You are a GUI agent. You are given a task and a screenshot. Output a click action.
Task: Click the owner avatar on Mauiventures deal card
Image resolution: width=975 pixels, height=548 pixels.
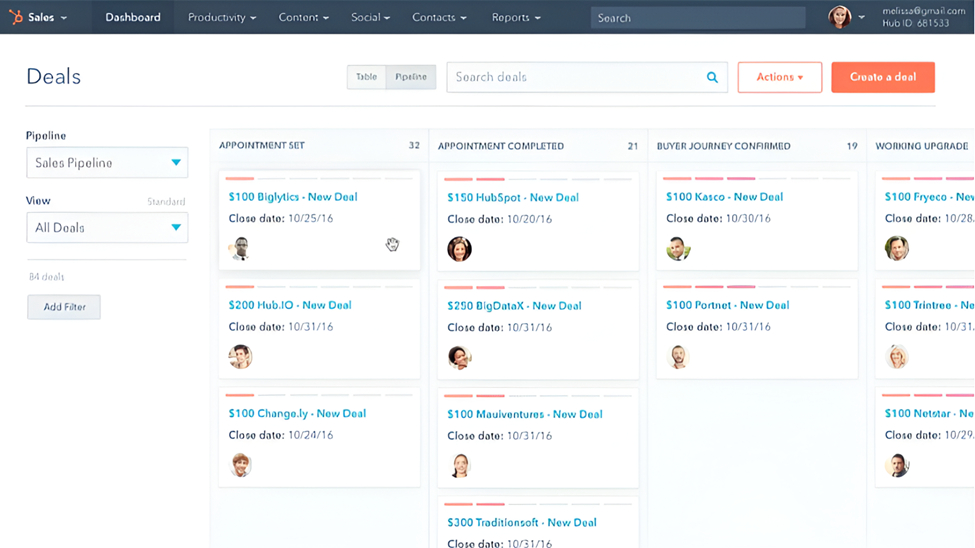[x=459, y=465]
